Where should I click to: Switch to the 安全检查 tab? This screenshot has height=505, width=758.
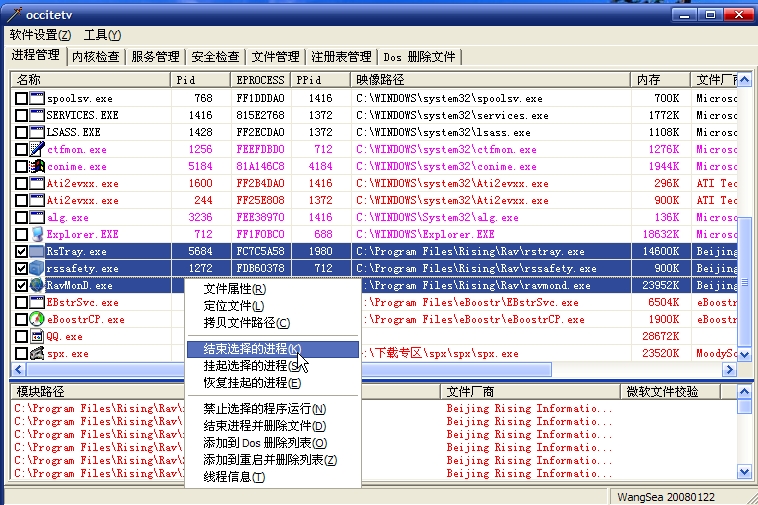[x=216, y=57]
